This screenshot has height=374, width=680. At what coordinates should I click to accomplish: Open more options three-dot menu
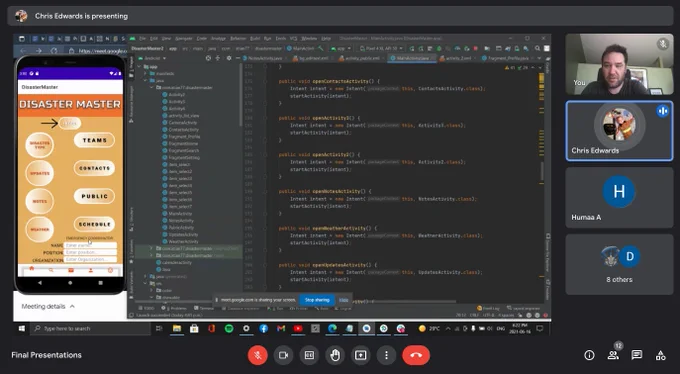(x=386, y=355)
